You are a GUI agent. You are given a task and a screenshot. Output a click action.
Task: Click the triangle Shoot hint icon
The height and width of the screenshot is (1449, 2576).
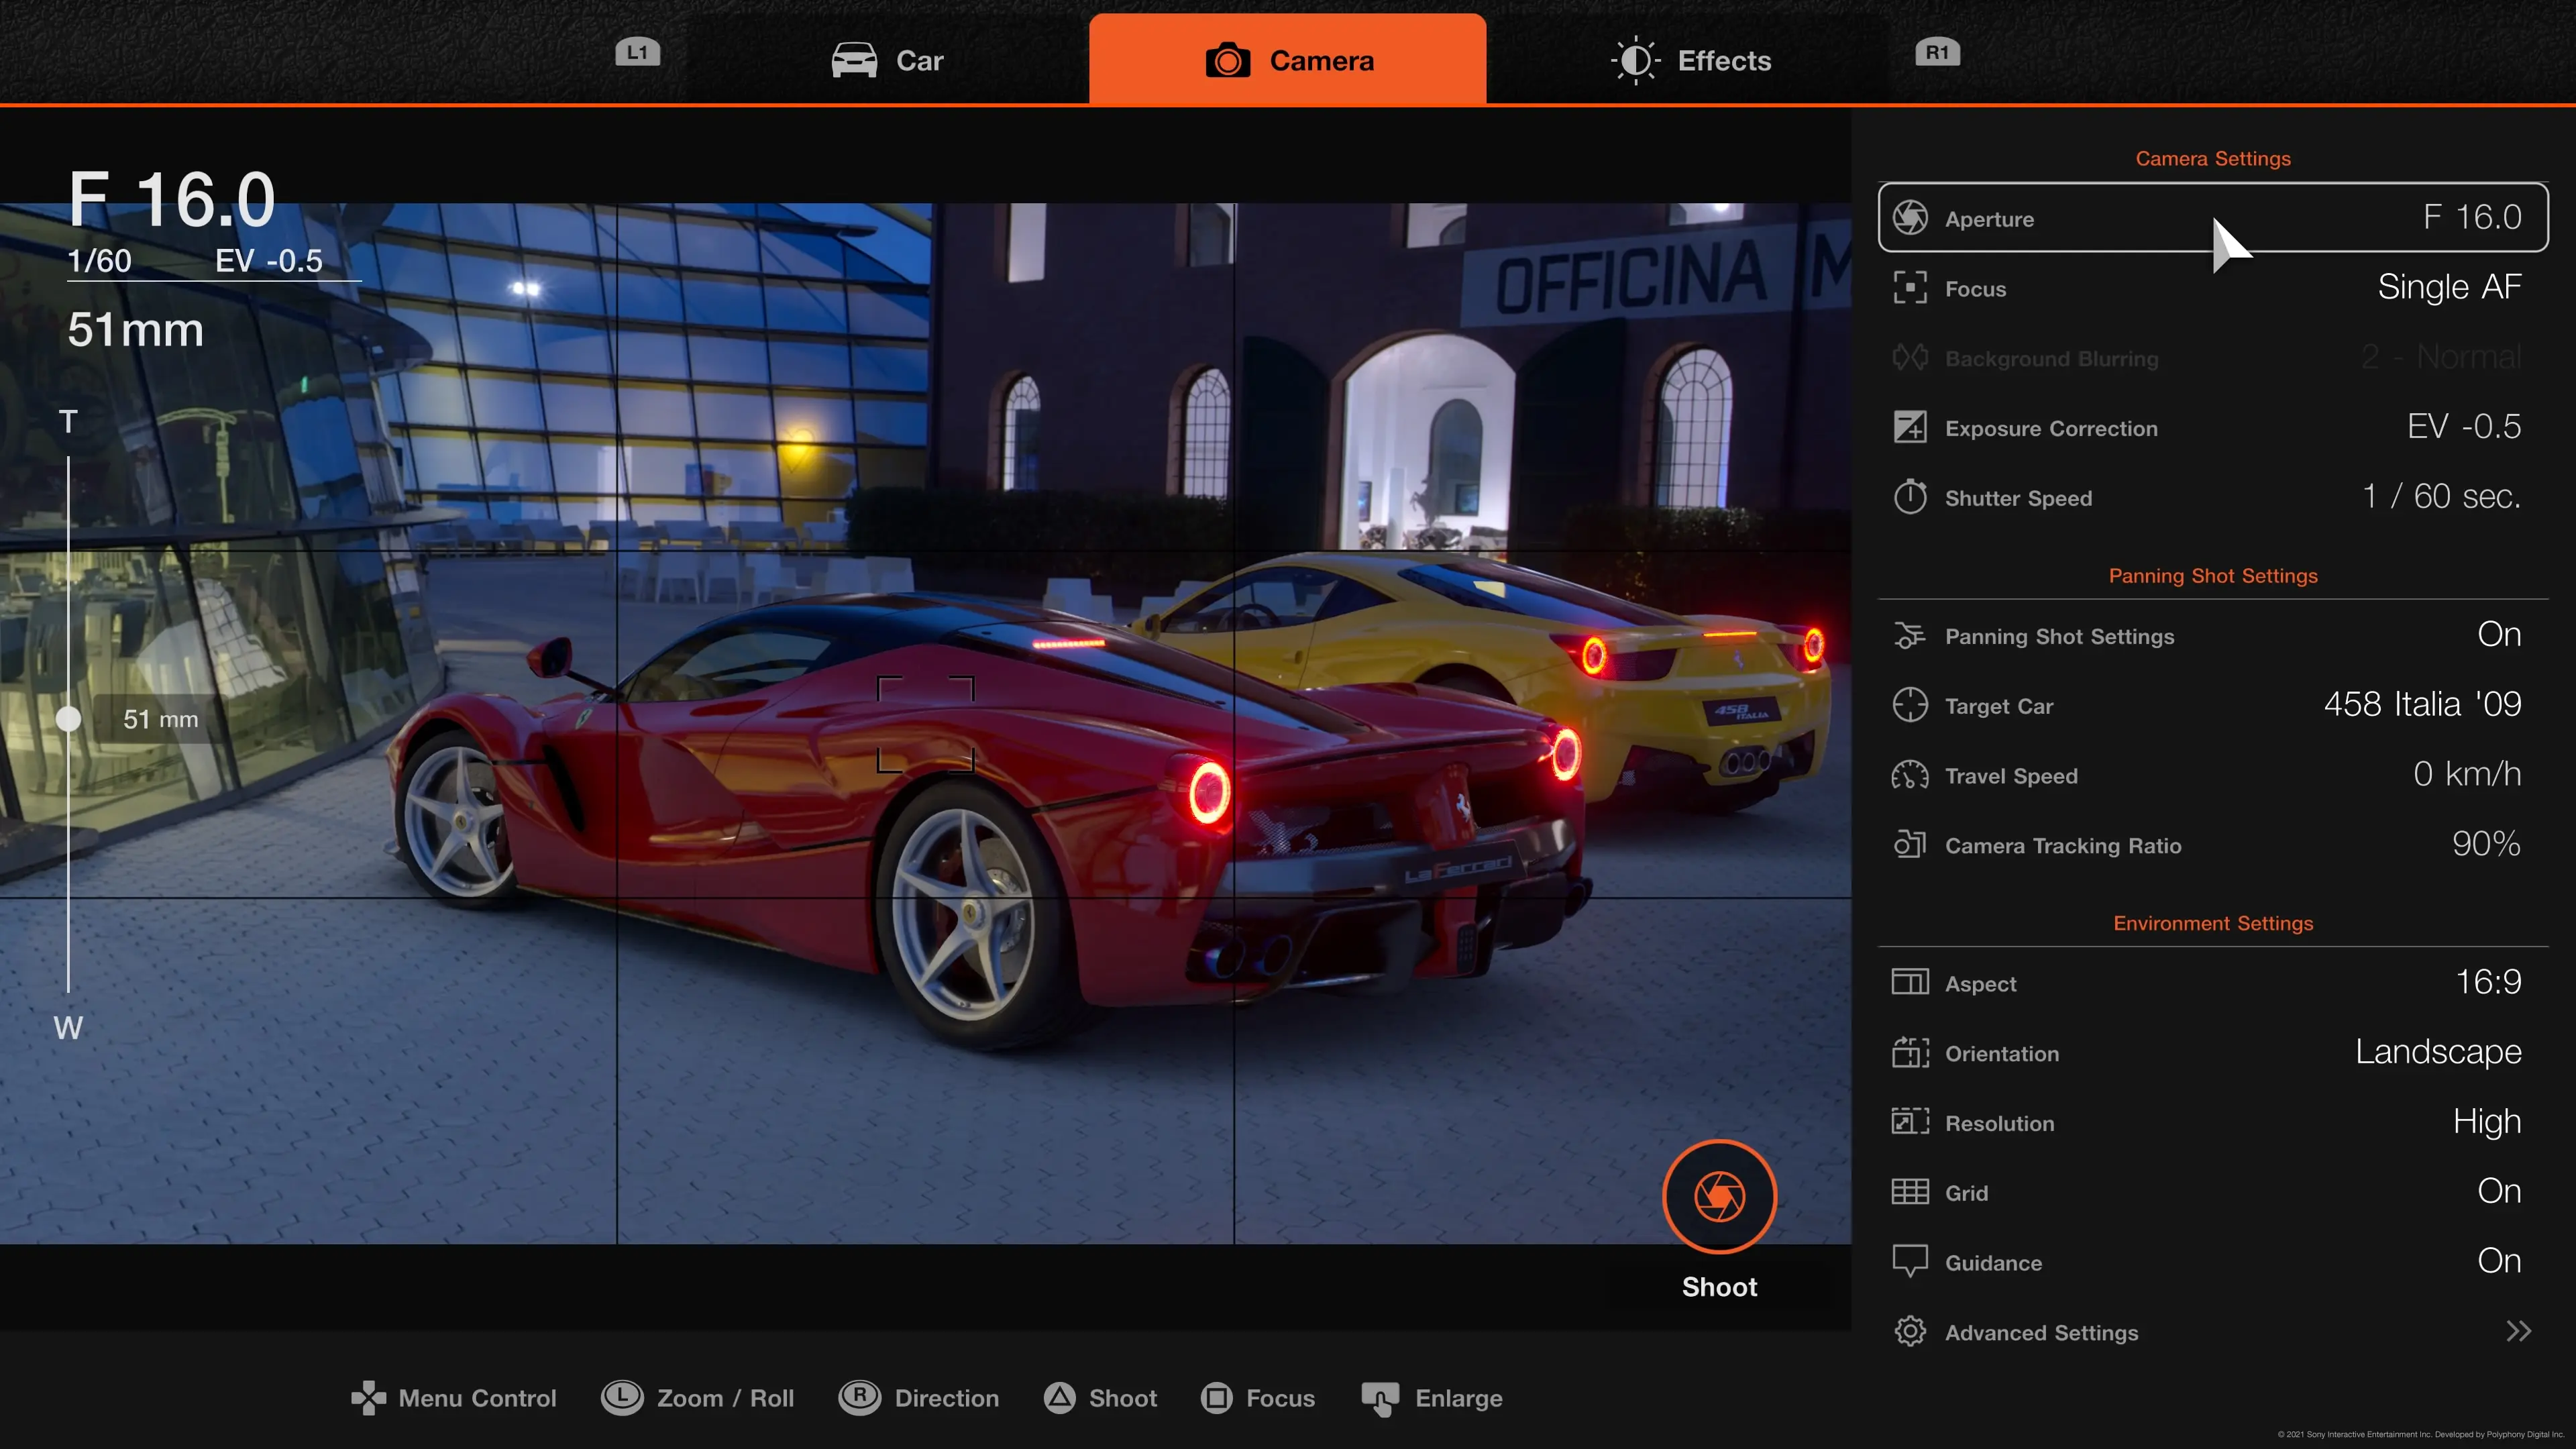point(1059,1398)
